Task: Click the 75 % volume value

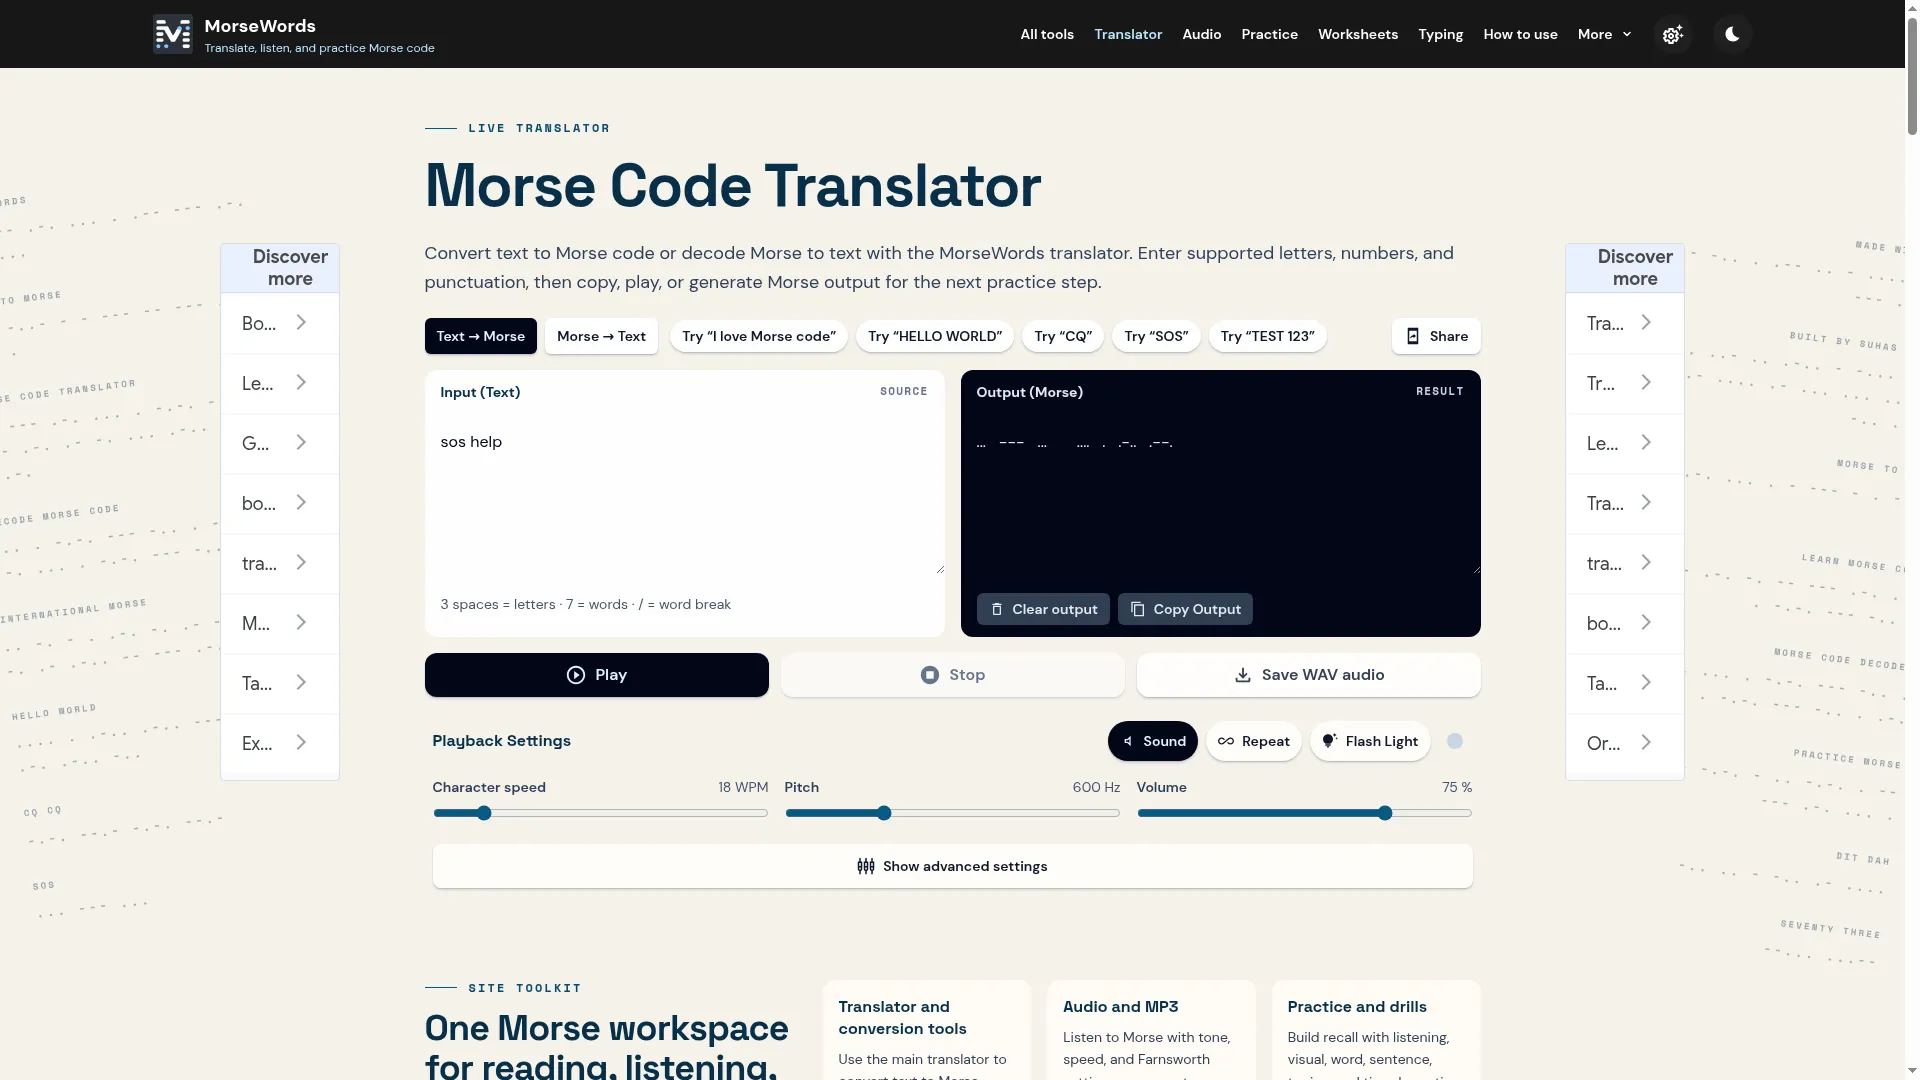Action: (1457, 787)
